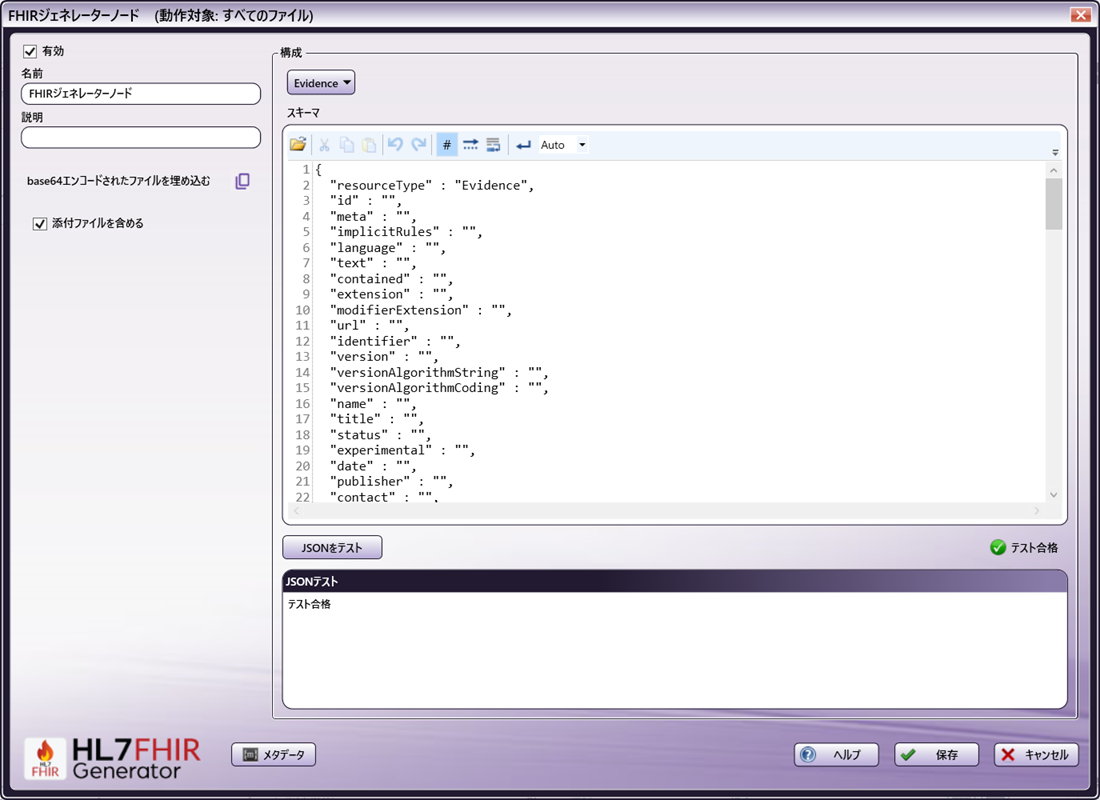The width and height of the screenshot is (1100, 800).
Task: Save the node with the 保存 button
Action: 936,755
